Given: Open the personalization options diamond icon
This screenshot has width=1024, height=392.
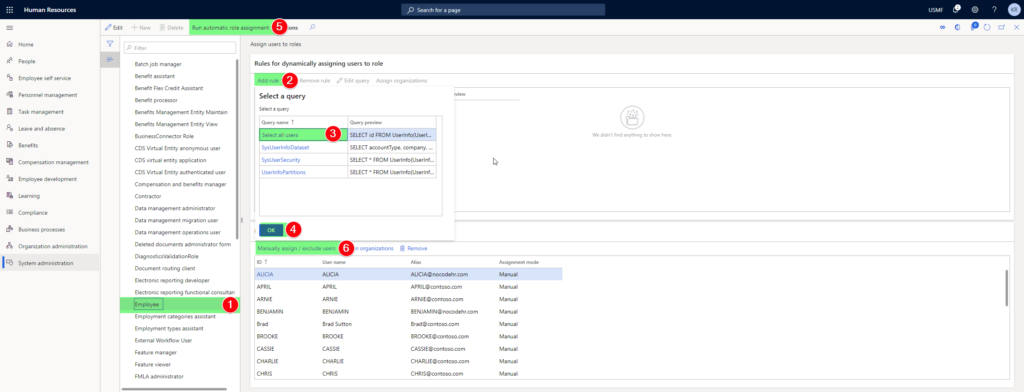Looking at the screenshot, I should (942, 27).
